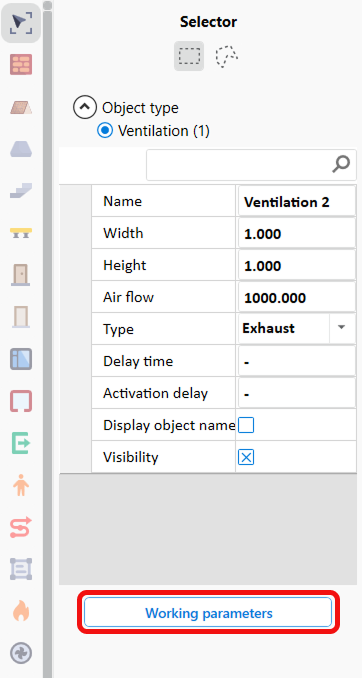362x678 pixels.
Task: Choose the brick Wall tool
Action: click(21, 64)
